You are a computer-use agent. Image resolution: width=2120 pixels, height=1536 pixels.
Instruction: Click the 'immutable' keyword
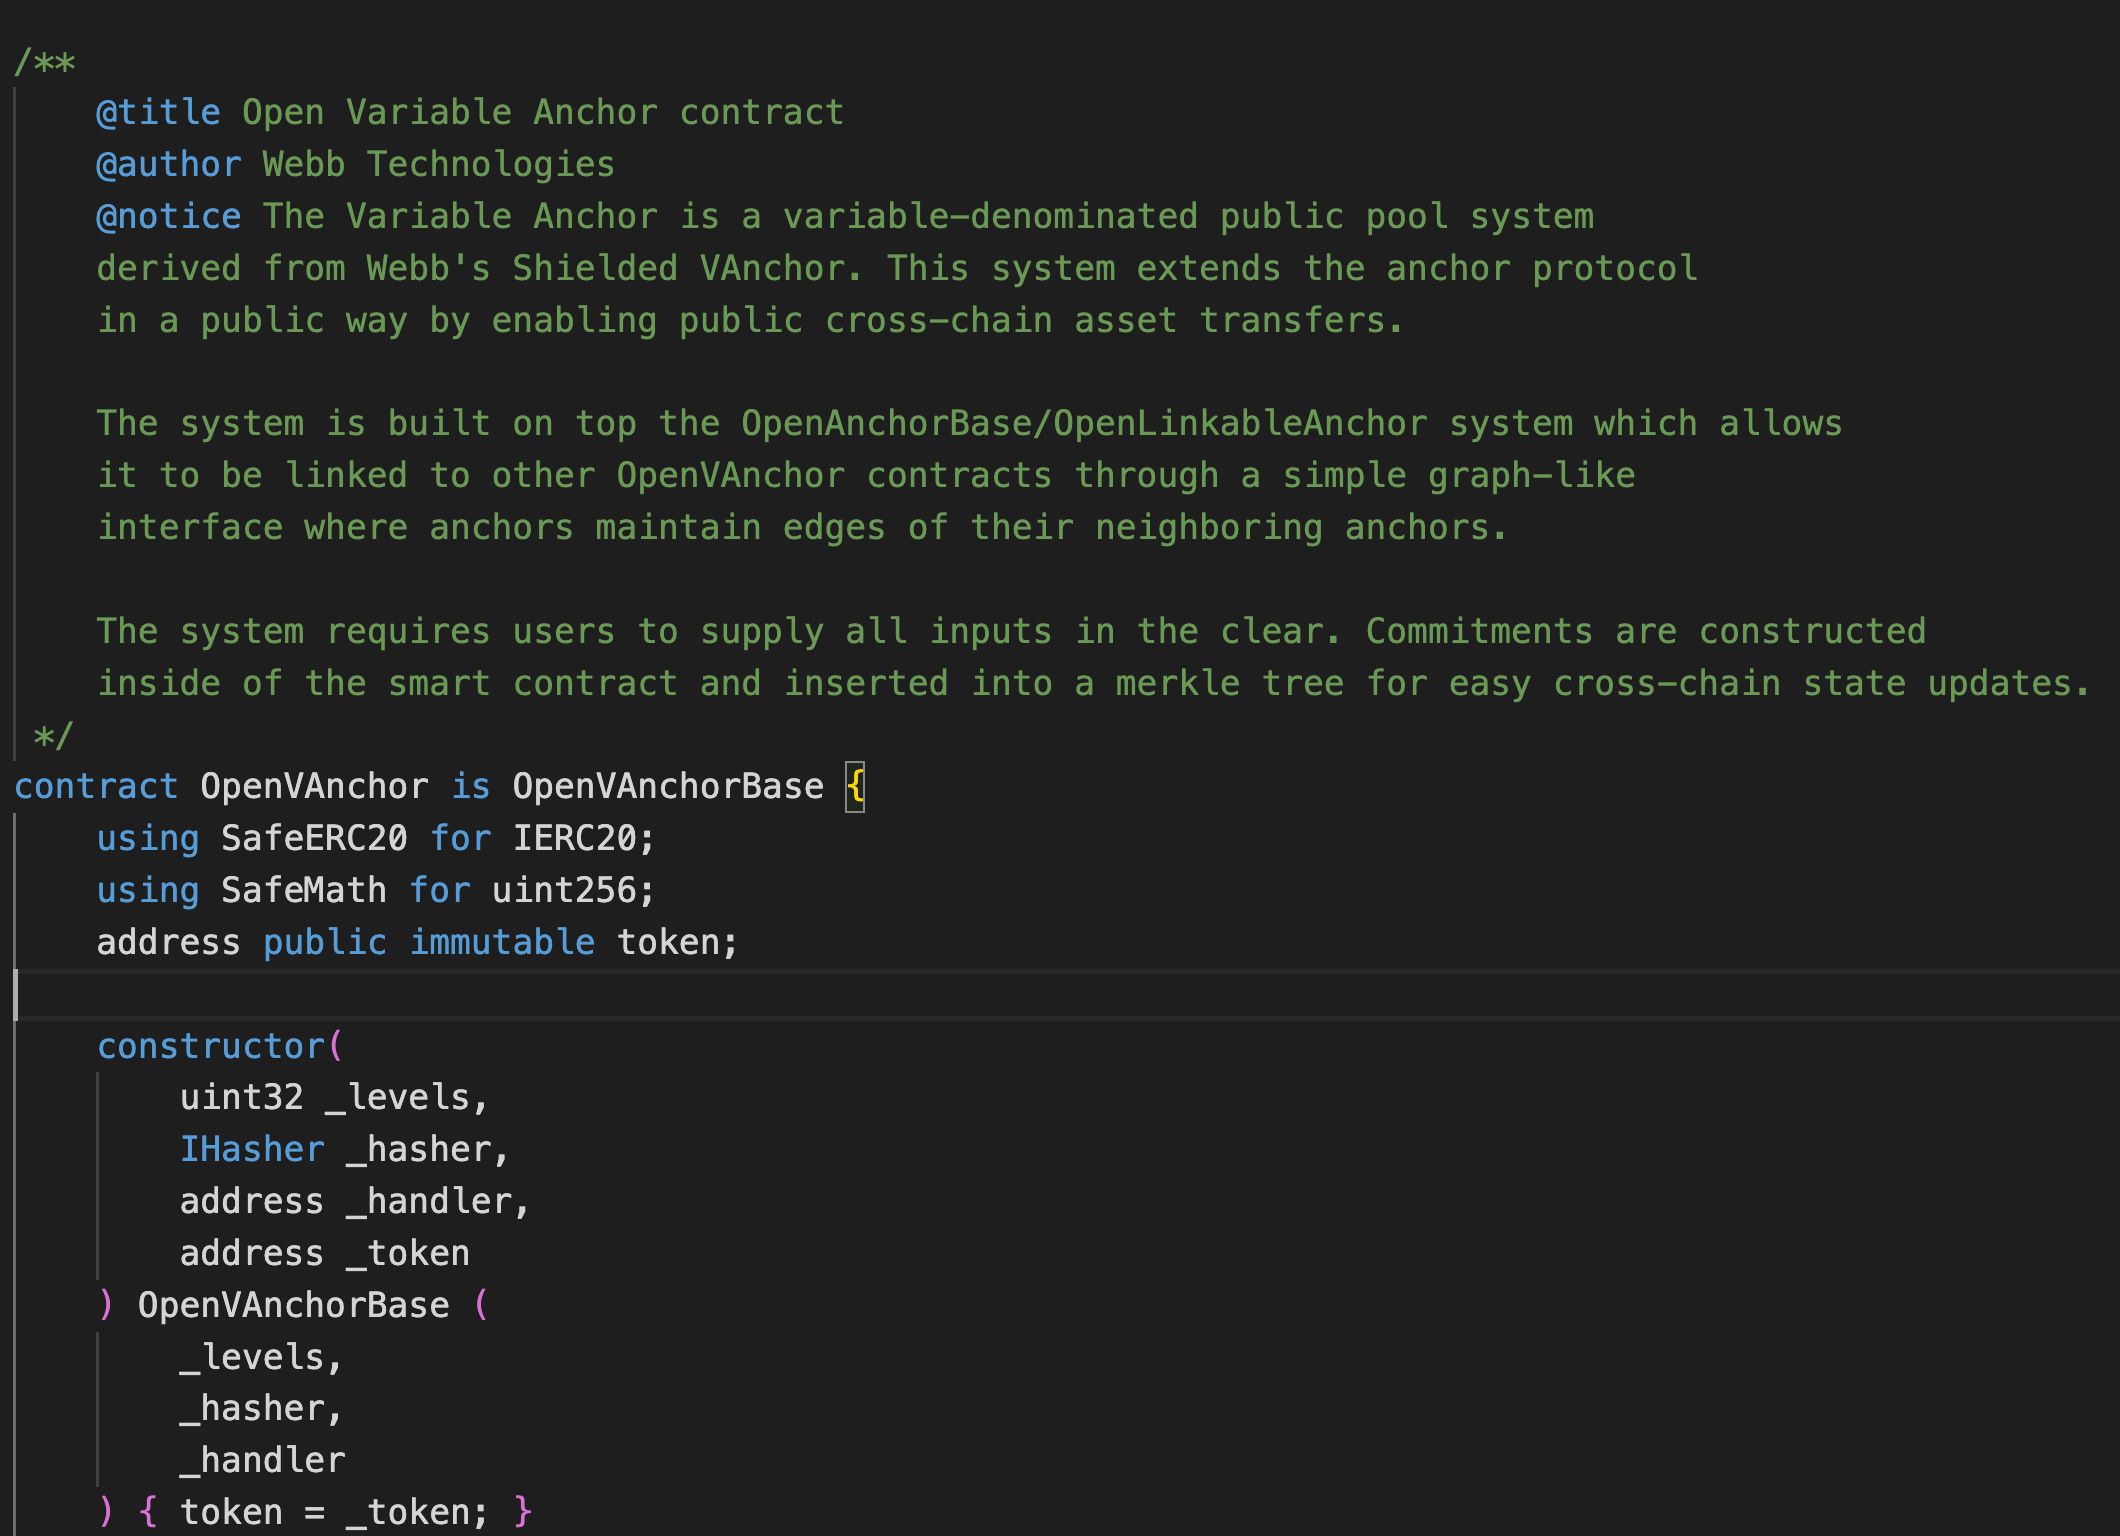click(502, 942)
